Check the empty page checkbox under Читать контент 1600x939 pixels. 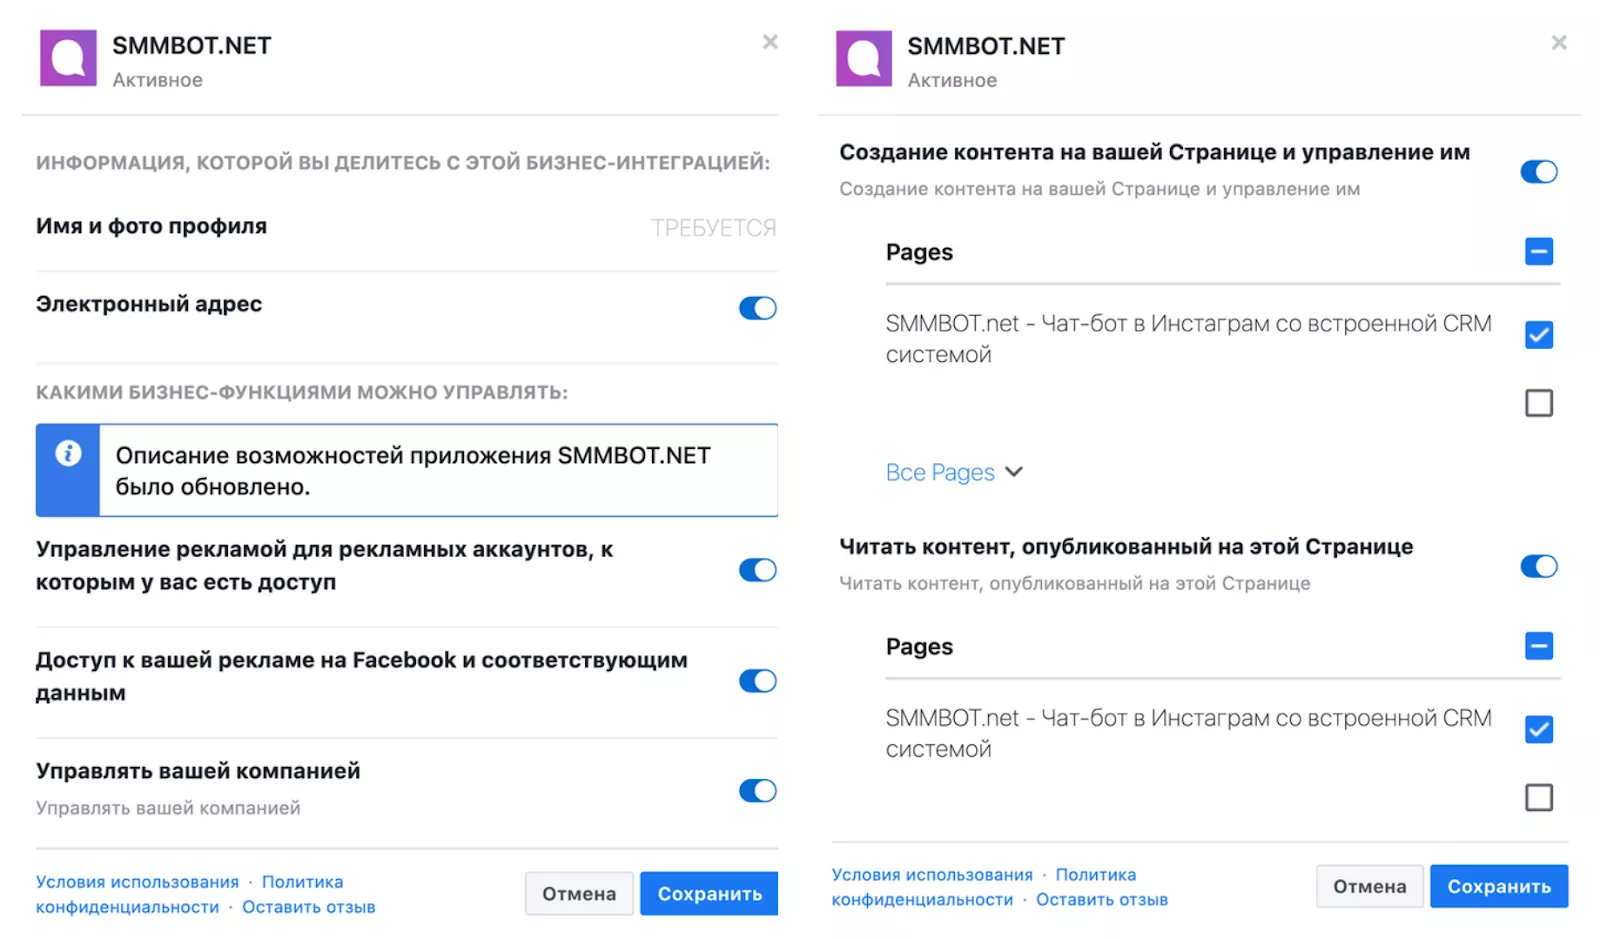click(x=1539, y=798)
